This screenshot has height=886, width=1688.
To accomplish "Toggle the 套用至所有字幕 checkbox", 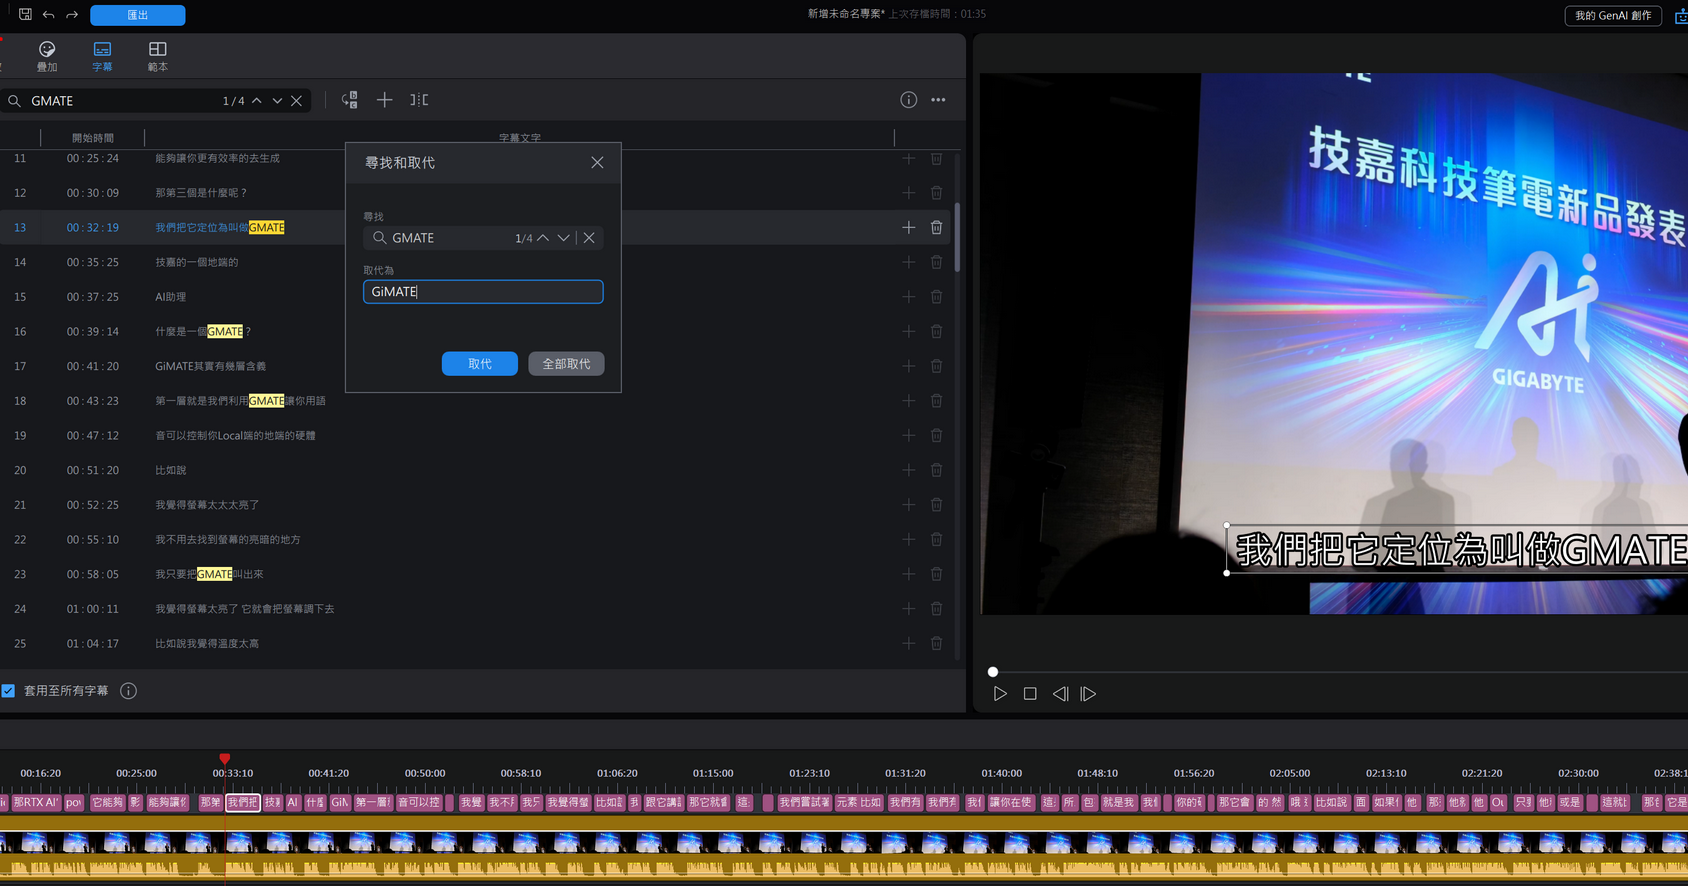I will [x=9, y=691].
